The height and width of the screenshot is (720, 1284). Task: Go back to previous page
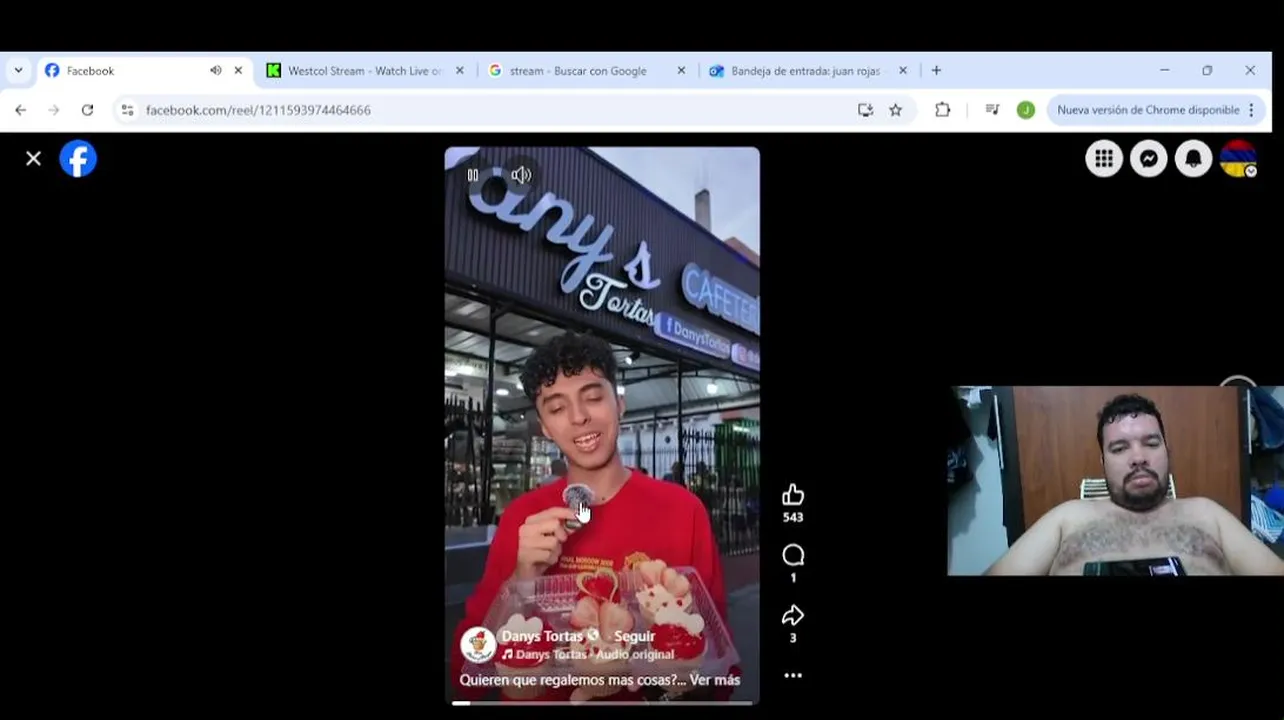[x=21, y=110]
